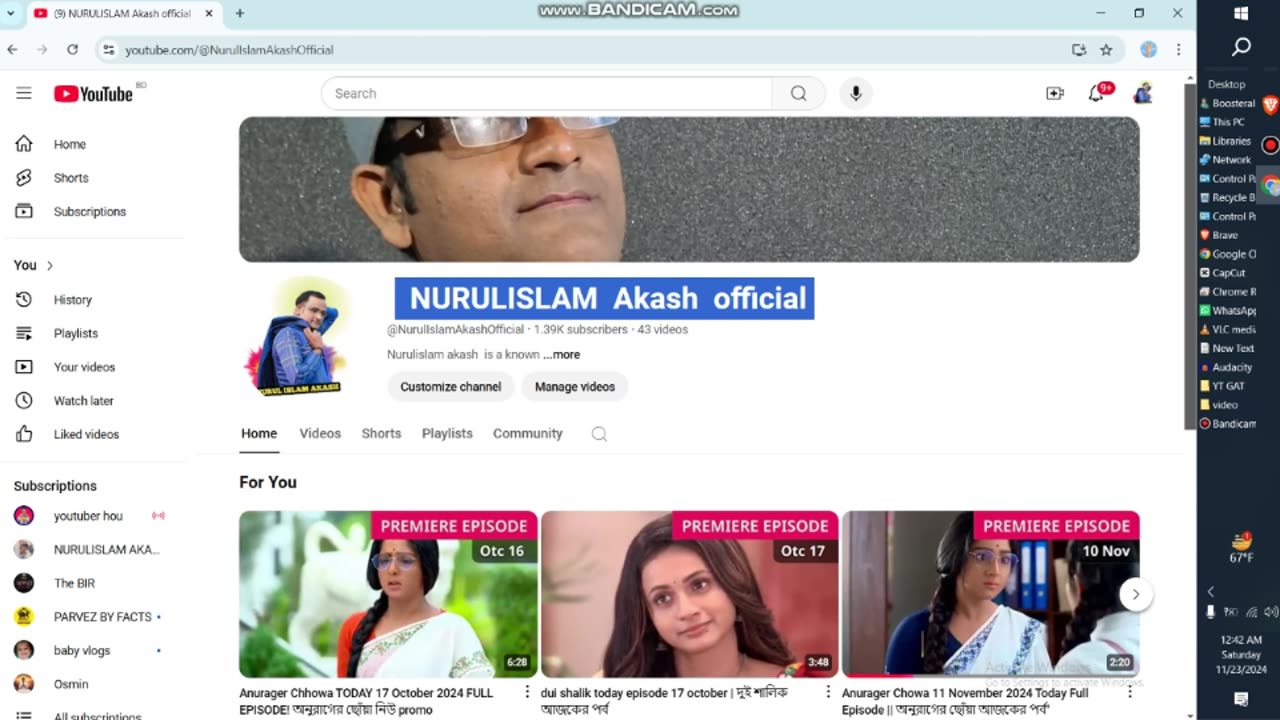1280x720 pixels.
Task: Open Windows search on taskbar
Action: click(1241, 47)
